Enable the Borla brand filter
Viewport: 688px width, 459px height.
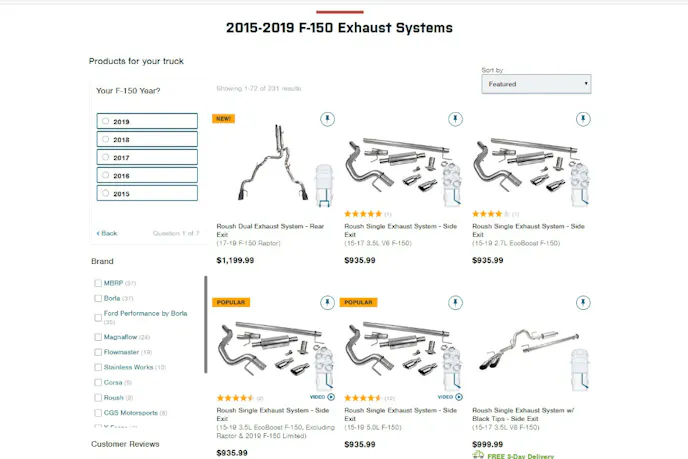coord(98,298)
